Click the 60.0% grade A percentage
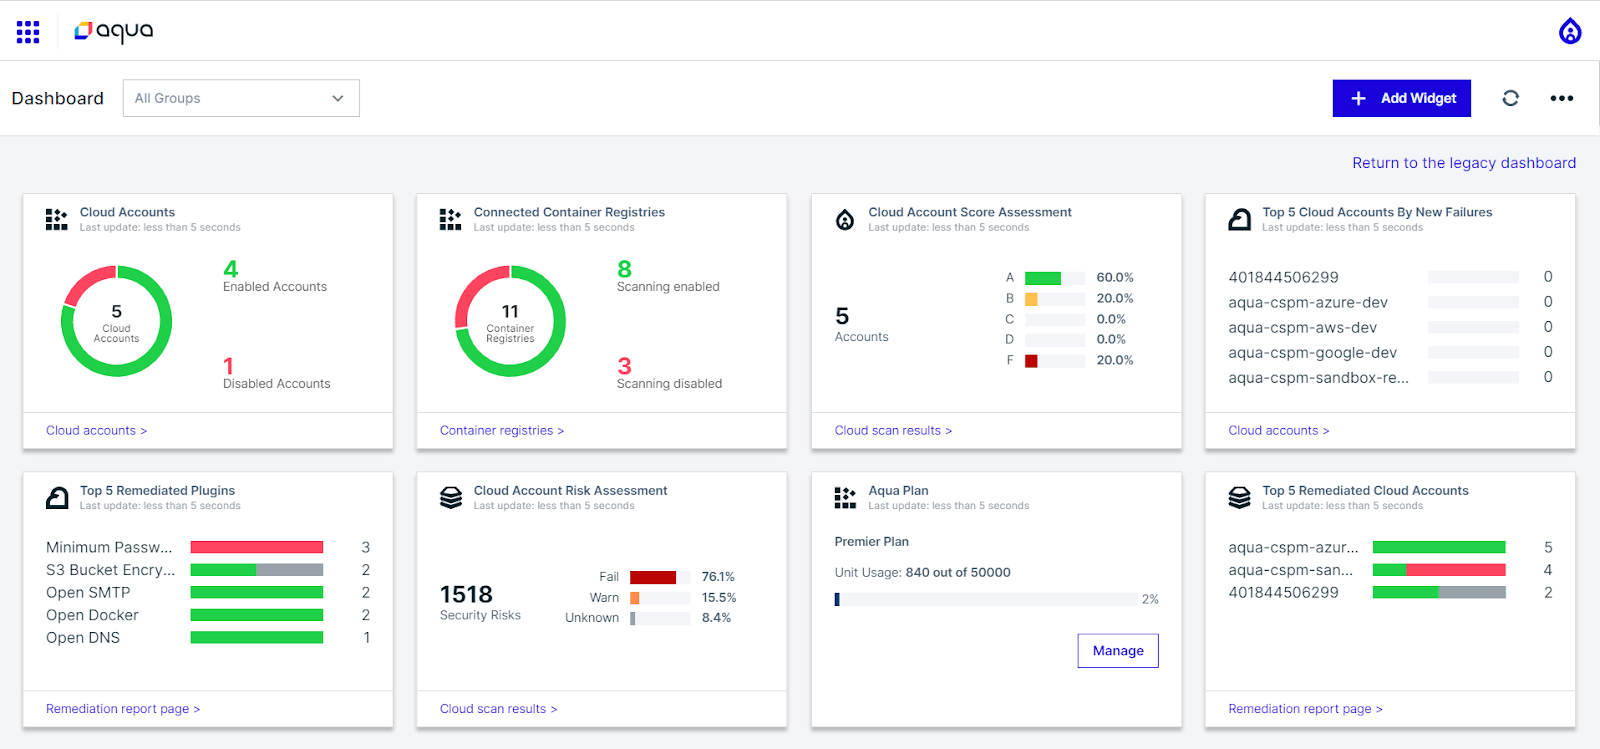The image size is (1600, 749). (x=1115, y=278)
